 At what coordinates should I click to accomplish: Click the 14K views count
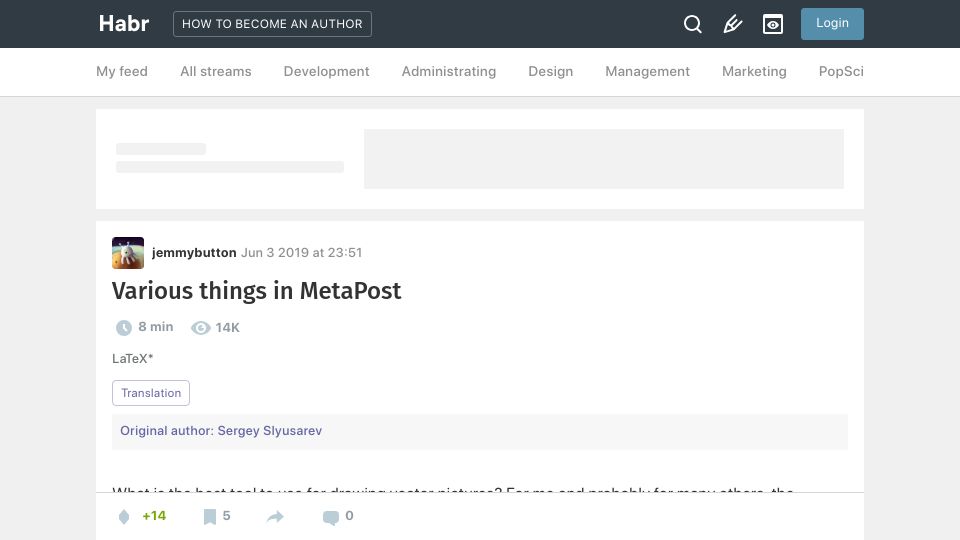pyautogui.click(x=227, y=328)
